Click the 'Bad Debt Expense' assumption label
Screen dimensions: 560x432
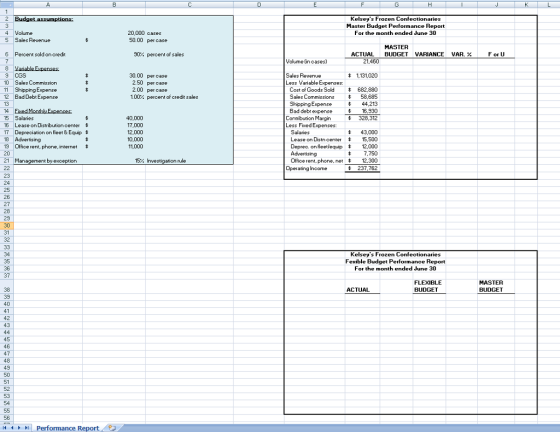click(36, 97)
